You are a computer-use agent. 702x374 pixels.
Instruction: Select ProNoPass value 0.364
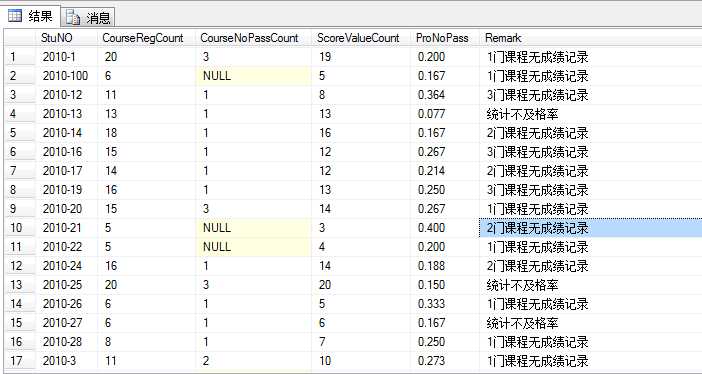coord(445,95)
